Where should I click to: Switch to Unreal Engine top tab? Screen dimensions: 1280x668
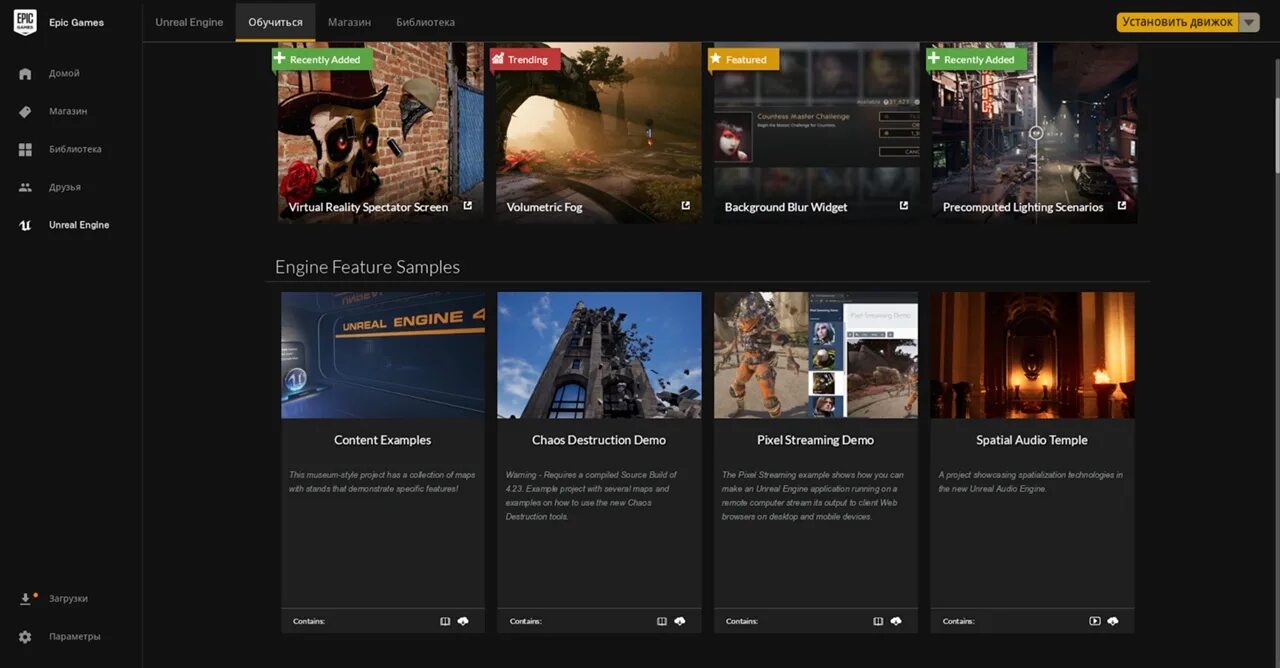pyautogui.click(x=189, y=22)
